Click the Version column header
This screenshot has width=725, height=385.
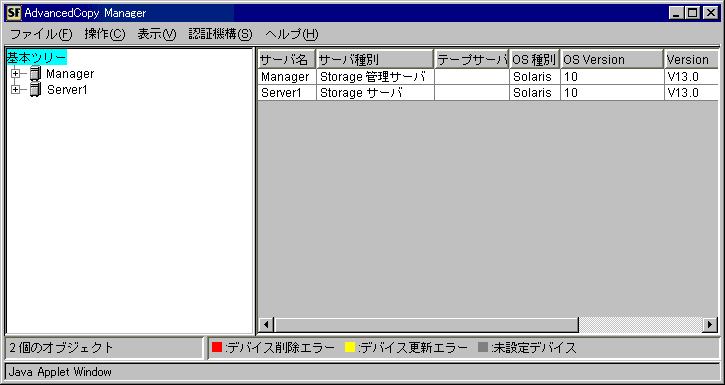click(692, 59)
